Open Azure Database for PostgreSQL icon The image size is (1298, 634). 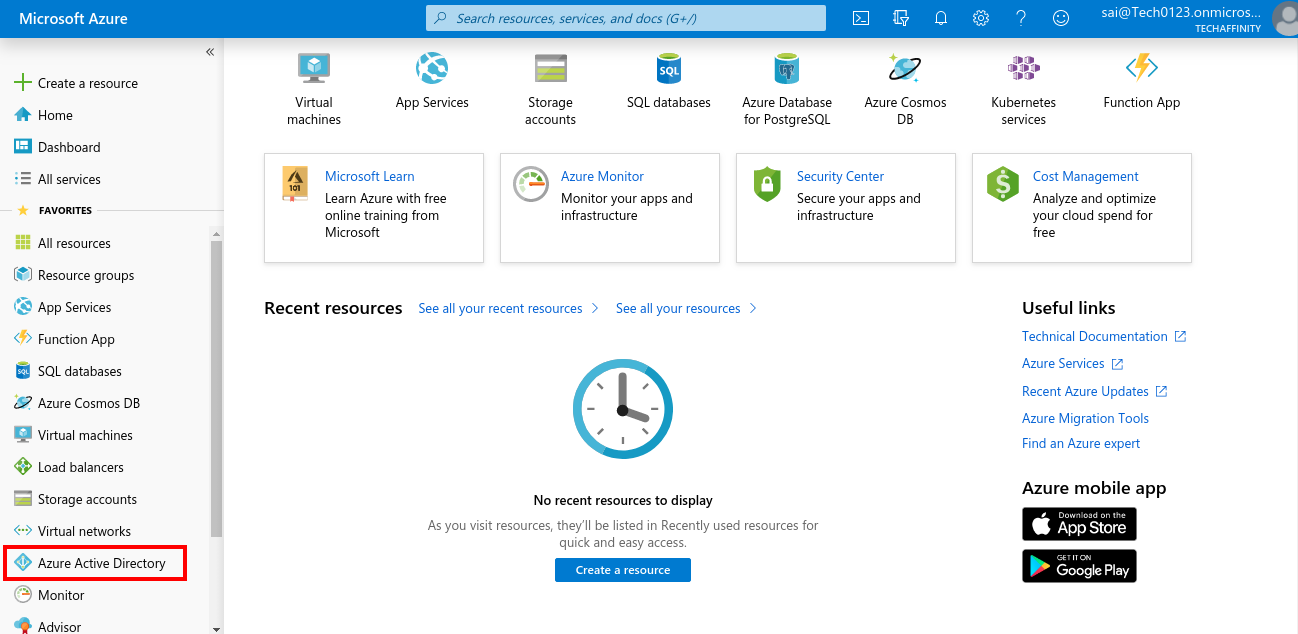[x=786, y=69]
